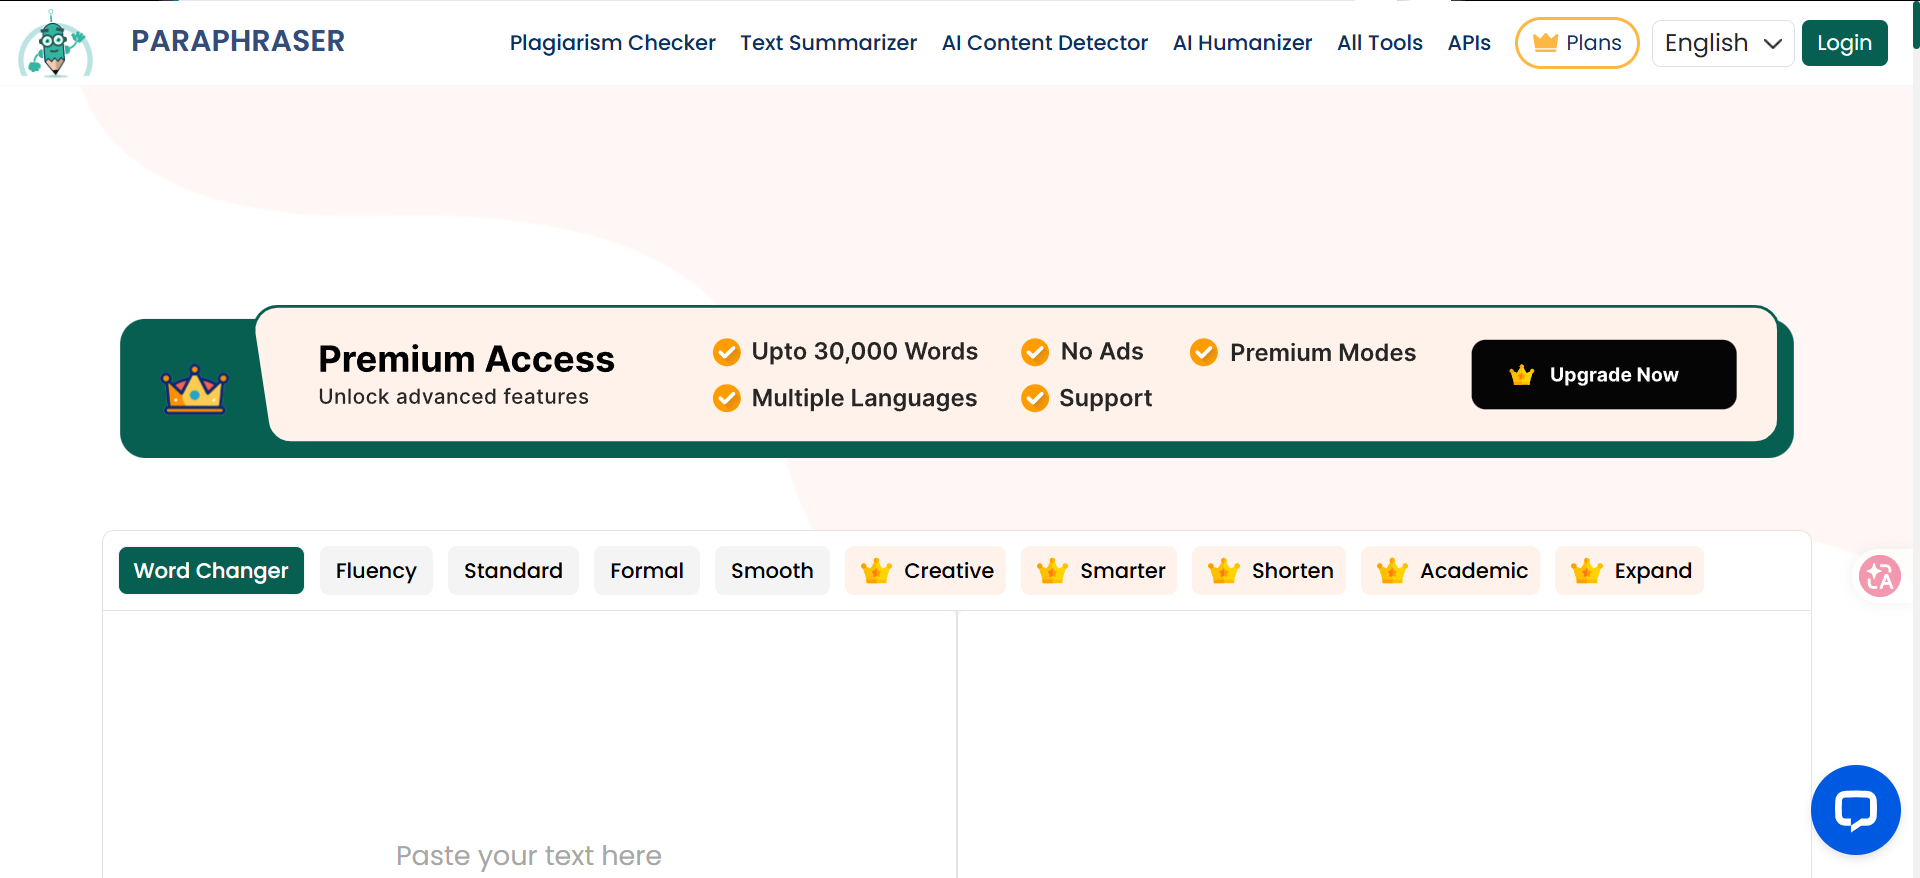Image resolution: width=1920 pixels, height=878 pixels.
Task: Open the Plans button
Action: click(1577, 43)
